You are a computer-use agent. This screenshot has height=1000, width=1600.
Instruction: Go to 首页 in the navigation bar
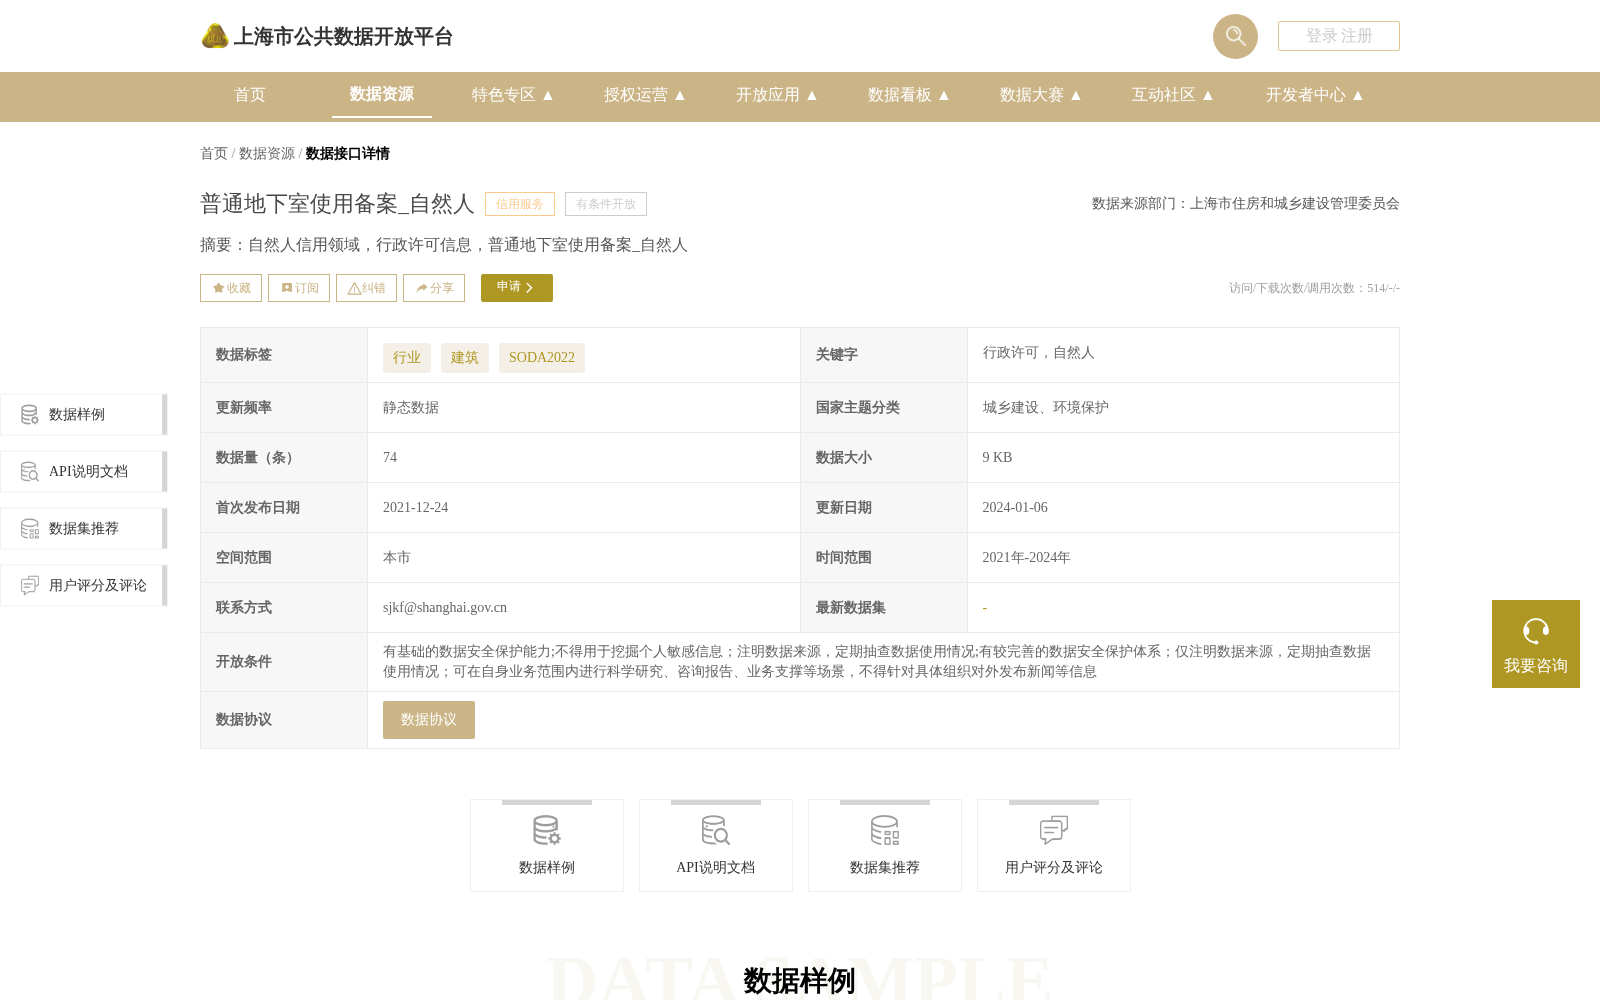(x=250, y=95)
